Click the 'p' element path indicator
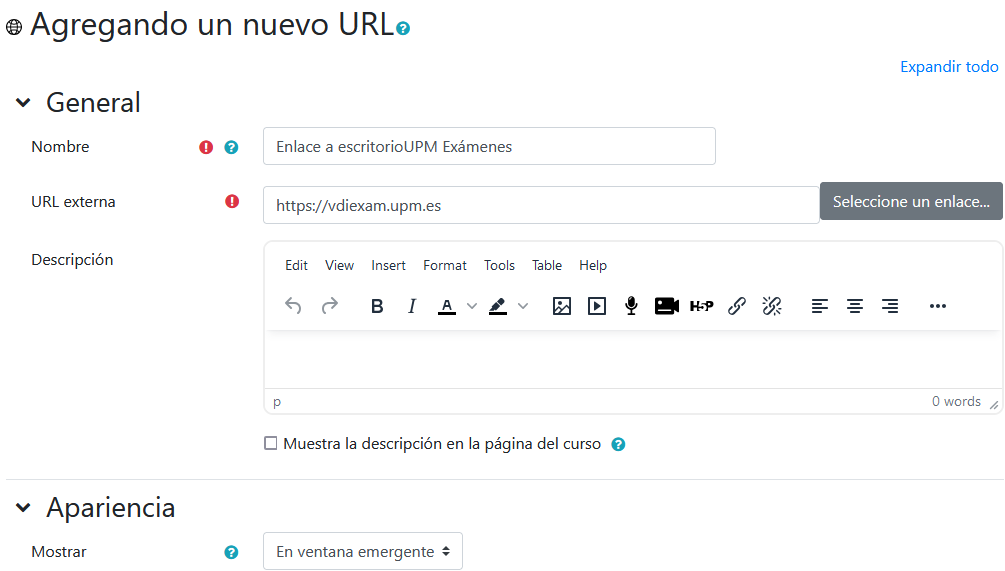This screenshot has height=571, width=1005. point(277,402)
